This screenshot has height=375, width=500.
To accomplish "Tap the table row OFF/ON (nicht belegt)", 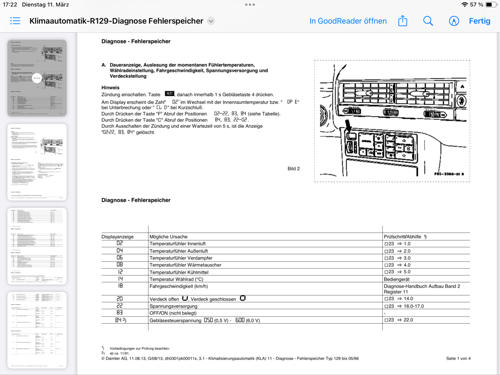I will click(x=286, y=313).
